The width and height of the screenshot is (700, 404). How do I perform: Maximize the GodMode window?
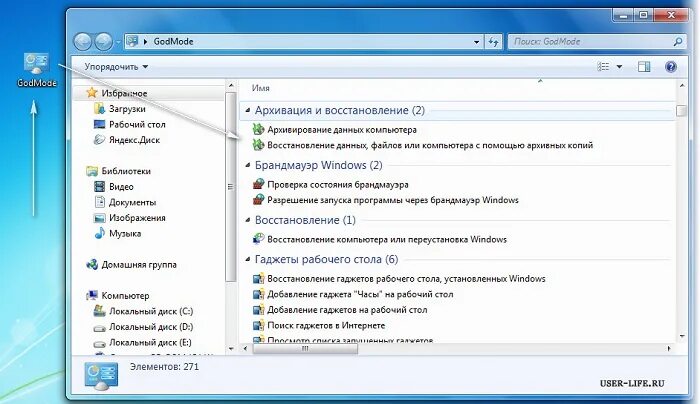[643, 15]
